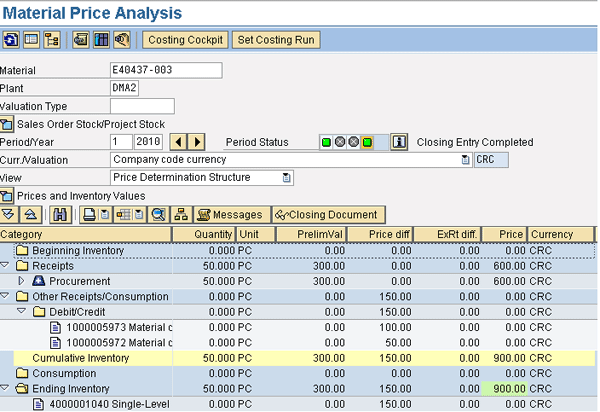Click the Find binoculars icon in grid toolbar
Screen dimensions: 600x412
coord(62,215)
